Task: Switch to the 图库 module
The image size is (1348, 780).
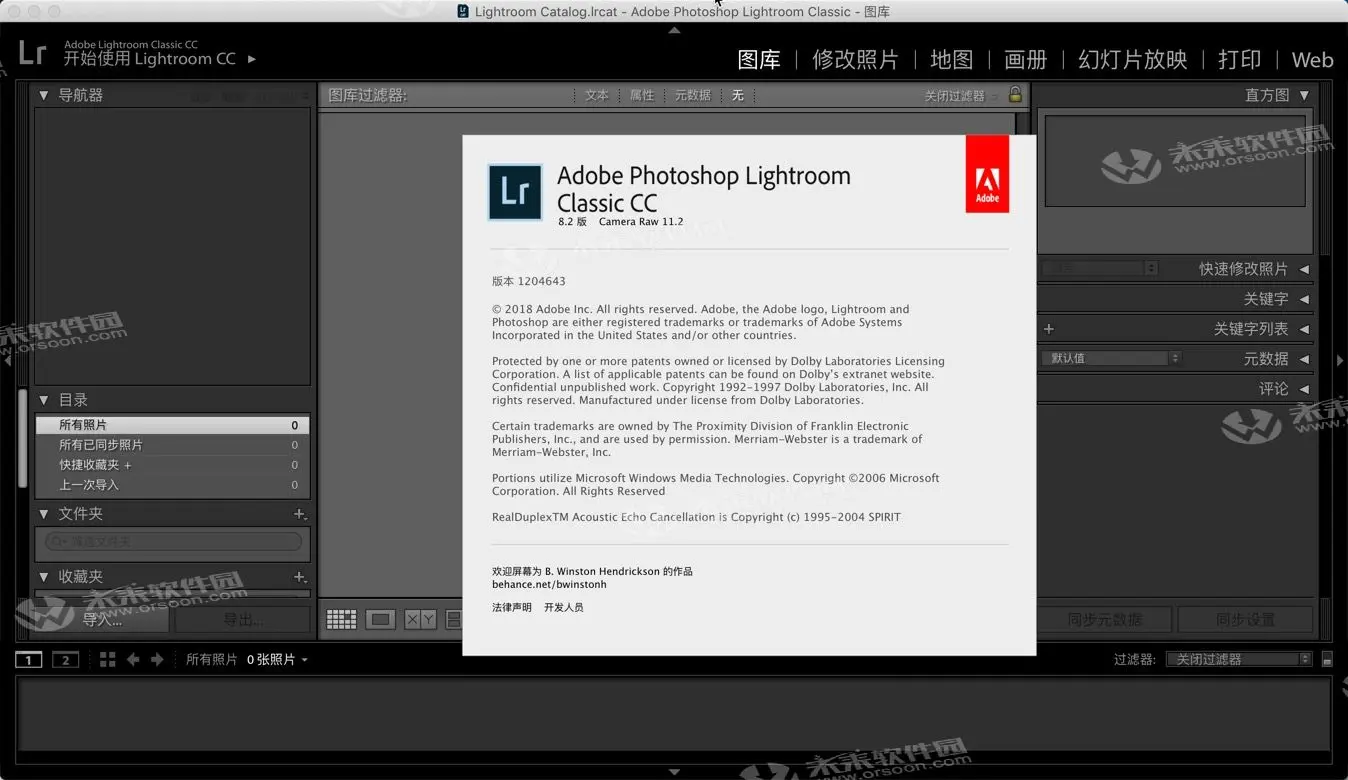Action: coord(759,60)
